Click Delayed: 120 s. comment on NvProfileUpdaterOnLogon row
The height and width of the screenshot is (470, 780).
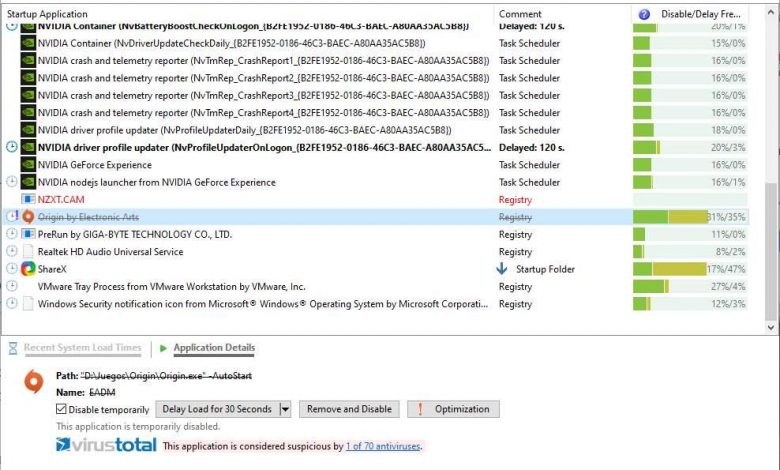pos(532,147)
